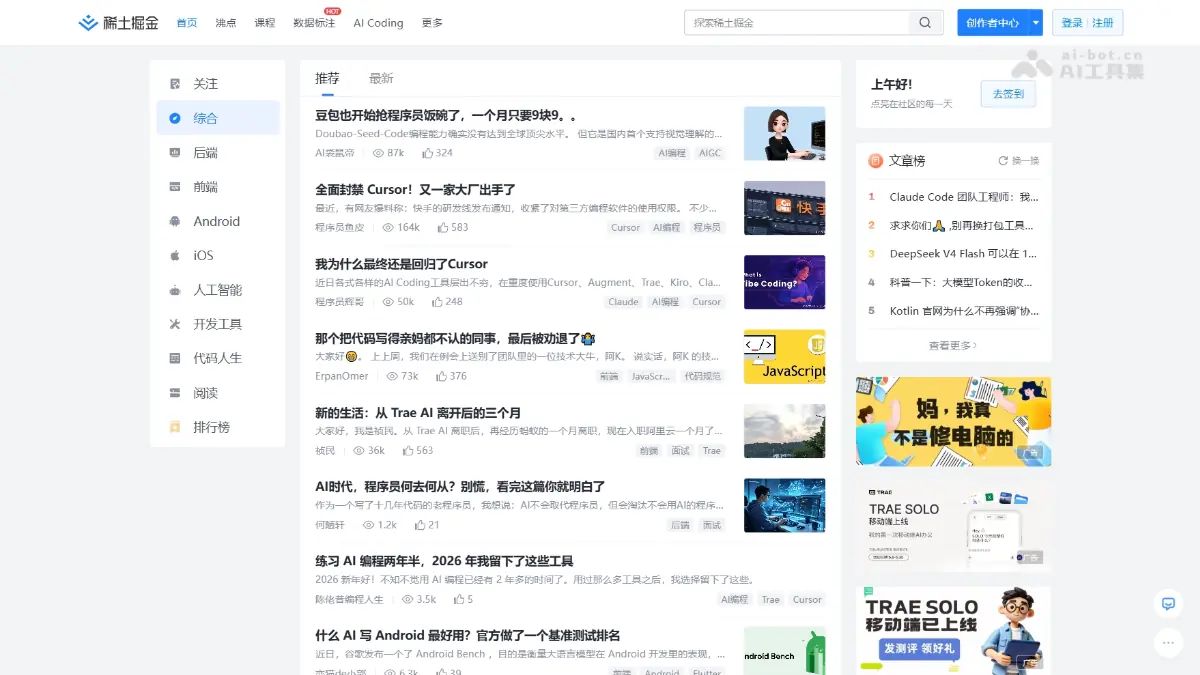This screenshot has width=1200, height=675.
Task: Open the floating more-options dots button
Action: [x=1167, y=642]
